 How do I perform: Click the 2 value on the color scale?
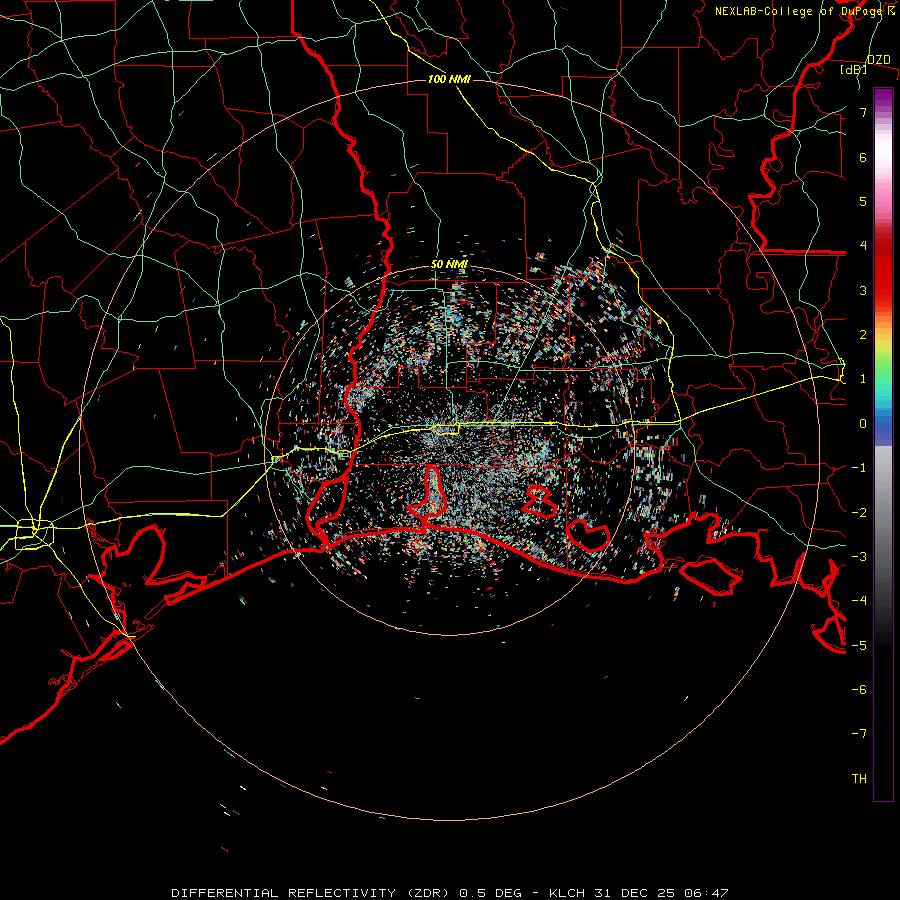863,335
